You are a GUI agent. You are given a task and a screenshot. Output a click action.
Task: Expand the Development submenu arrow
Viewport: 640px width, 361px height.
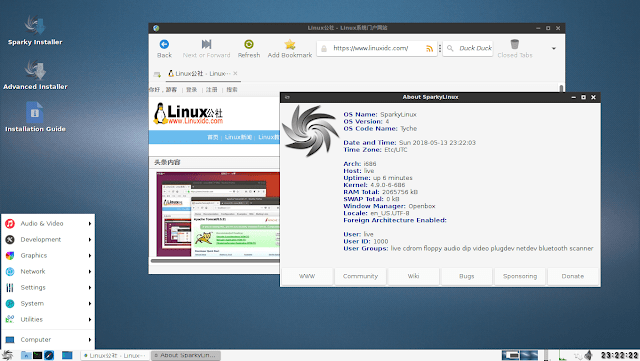coord(89,239)
